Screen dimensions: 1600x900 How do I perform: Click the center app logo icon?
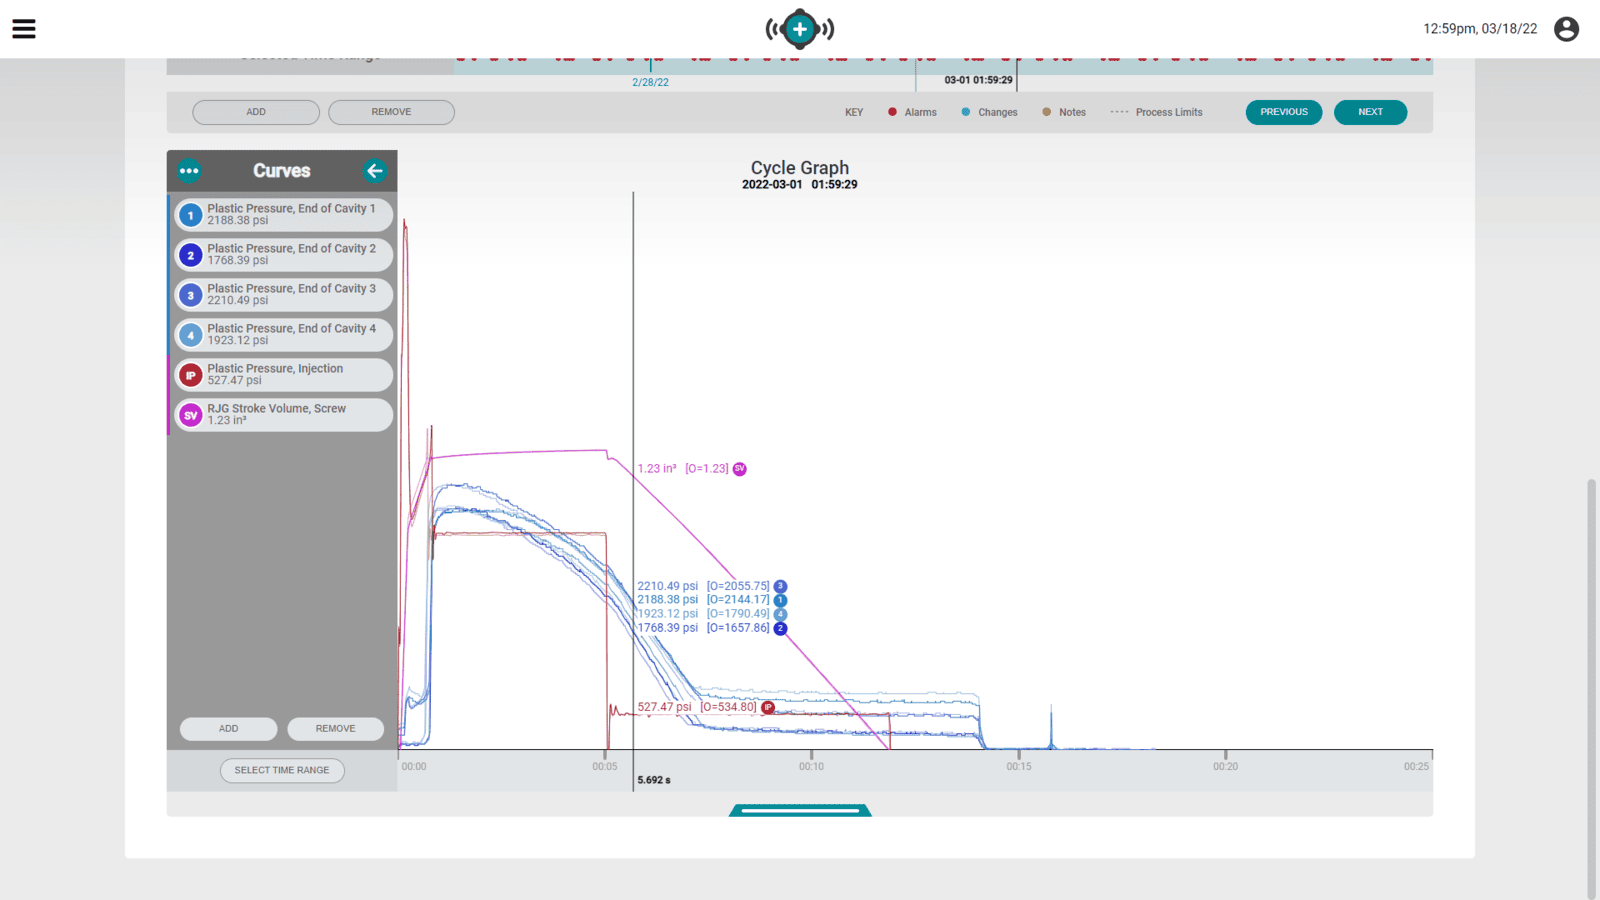click(x=800, y=29)
